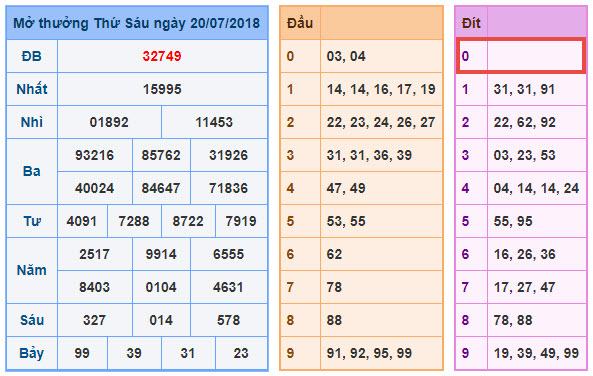Click Đít row values '55, 95'

513,221
